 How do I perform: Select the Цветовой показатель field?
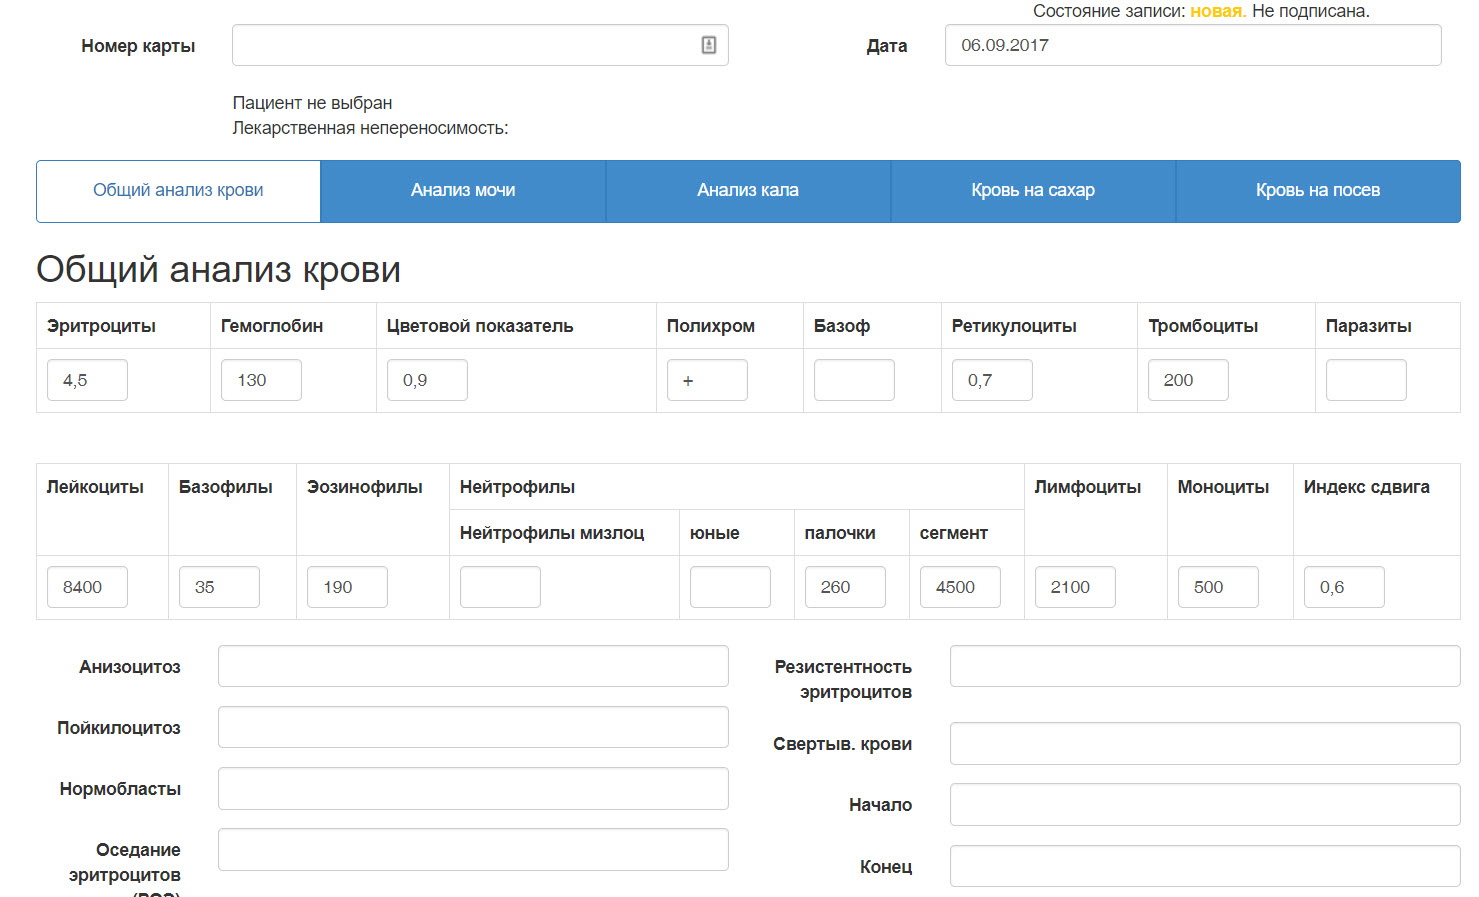click(427, 380)
